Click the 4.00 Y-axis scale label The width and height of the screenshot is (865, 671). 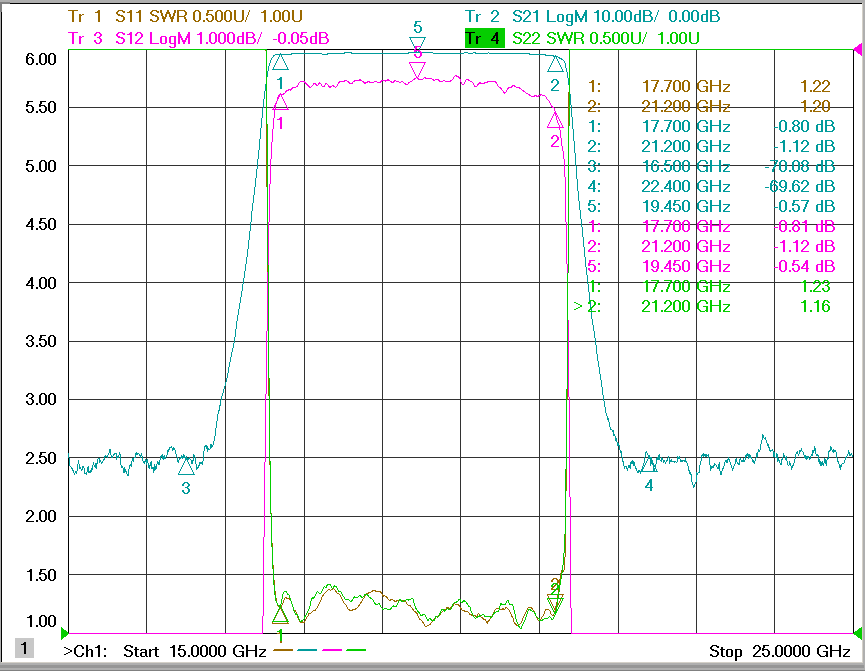pyautogui.click(x=41, y=283)
